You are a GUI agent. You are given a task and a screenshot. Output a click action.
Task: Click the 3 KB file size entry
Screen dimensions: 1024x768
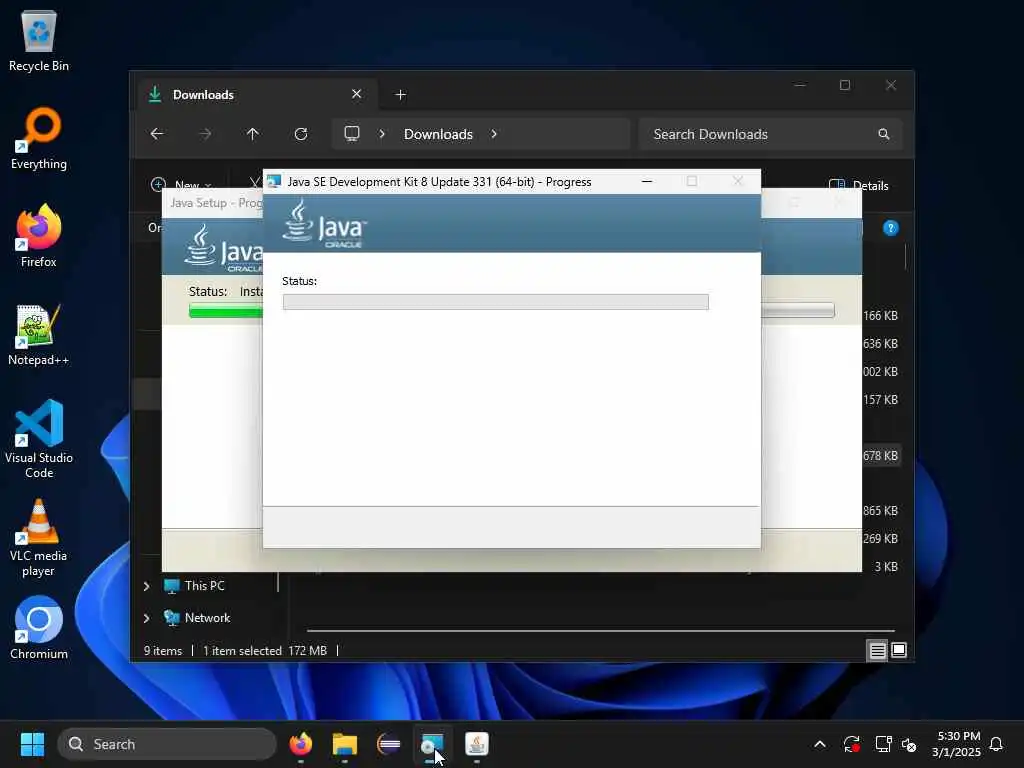886,567
